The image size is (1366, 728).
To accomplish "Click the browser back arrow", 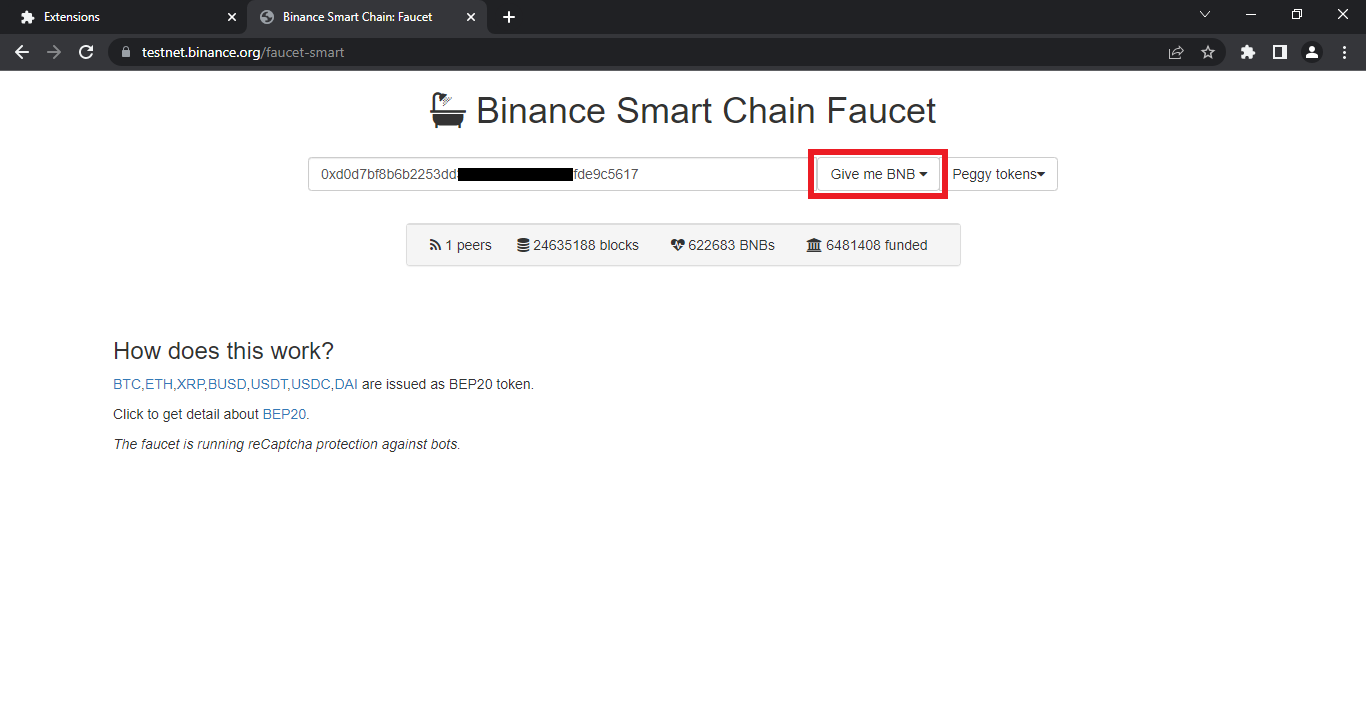I will pos(22,52).
